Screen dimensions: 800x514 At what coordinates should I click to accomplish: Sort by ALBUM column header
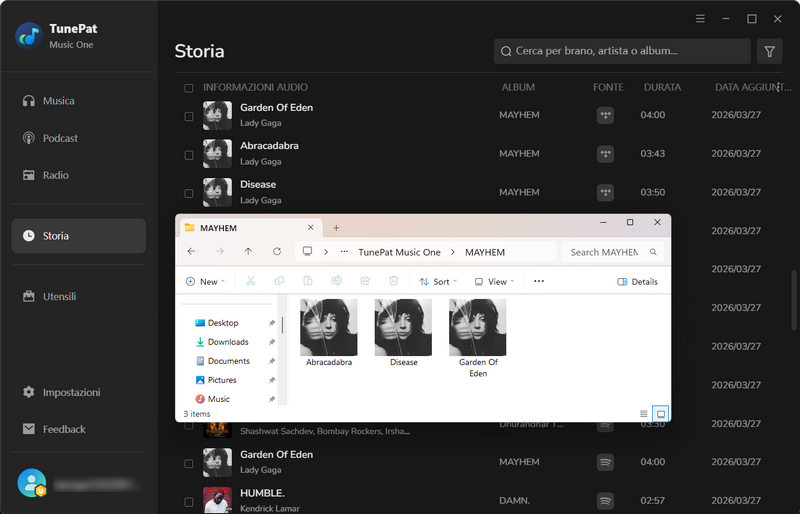pos(518,87)
